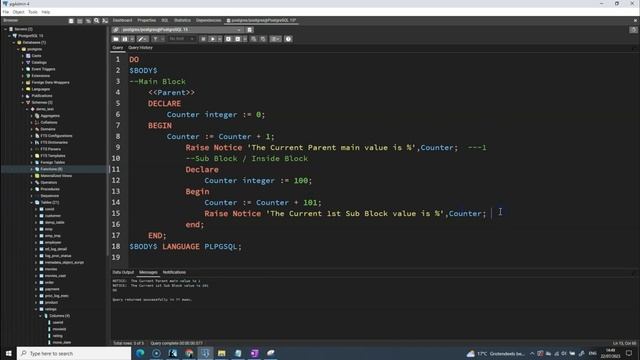Open the Filter options dropdown arrow
This screenshot has height=360, width=640.
pos(162,39)
